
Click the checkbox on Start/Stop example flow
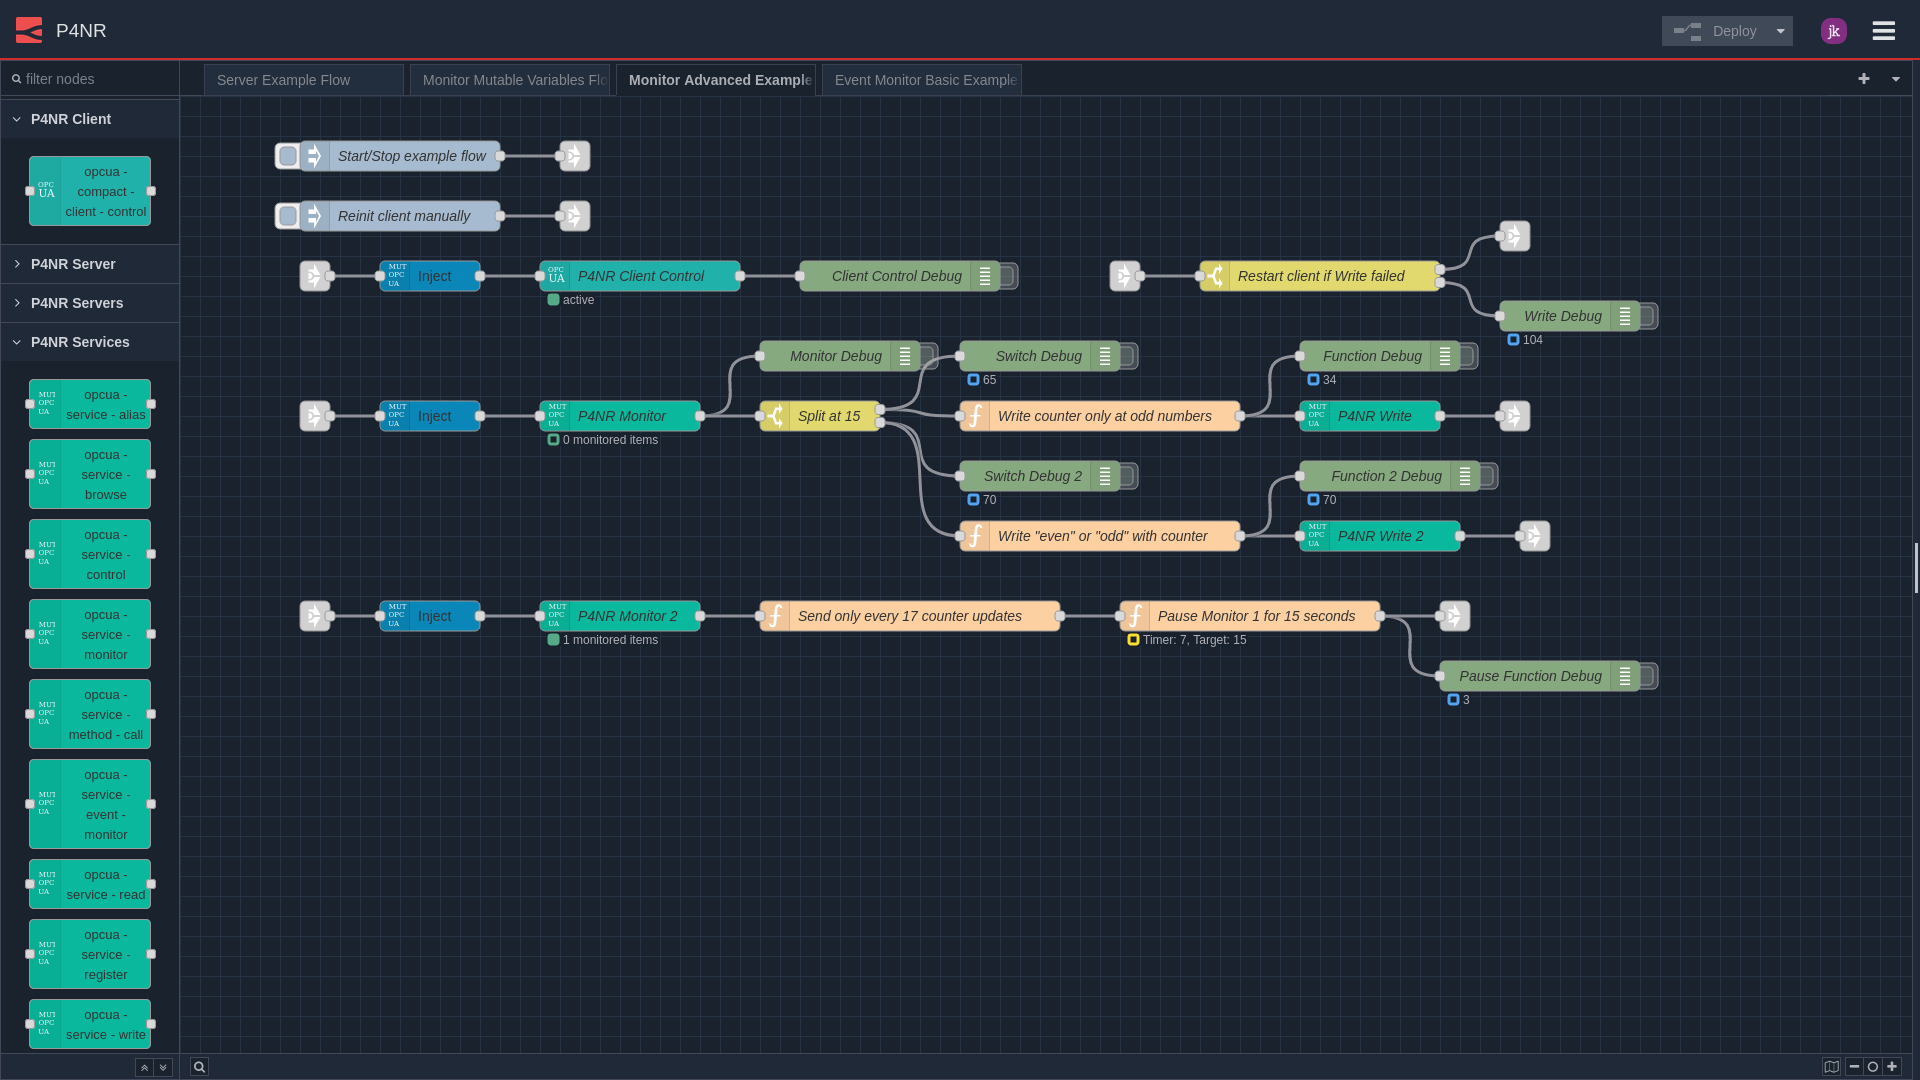coord(287,156)
